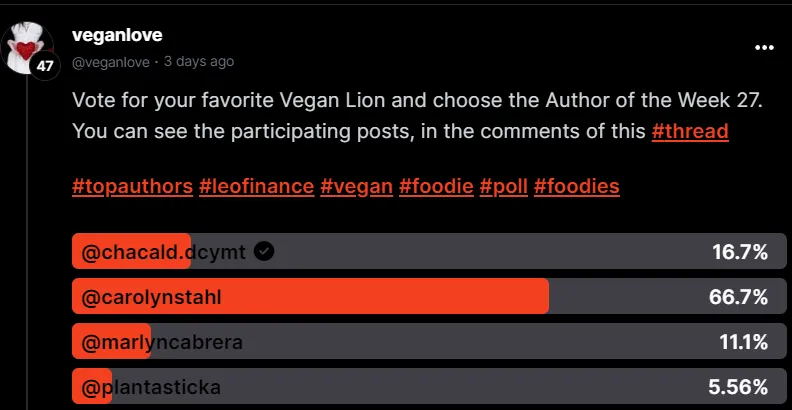Click the 11.1% poll result value
Viewport: 792px width, 410px height.
(743, 343)
